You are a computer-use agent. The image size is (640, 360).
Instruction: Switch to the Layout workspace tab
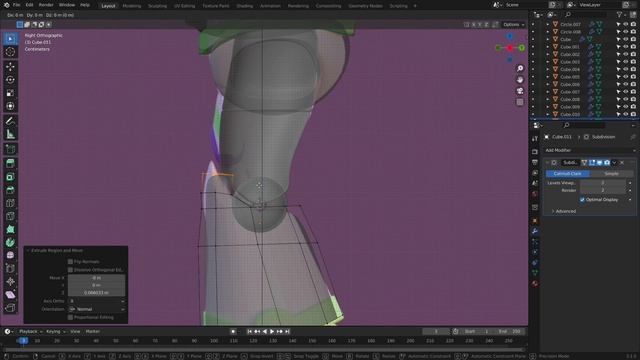[108, 6]
